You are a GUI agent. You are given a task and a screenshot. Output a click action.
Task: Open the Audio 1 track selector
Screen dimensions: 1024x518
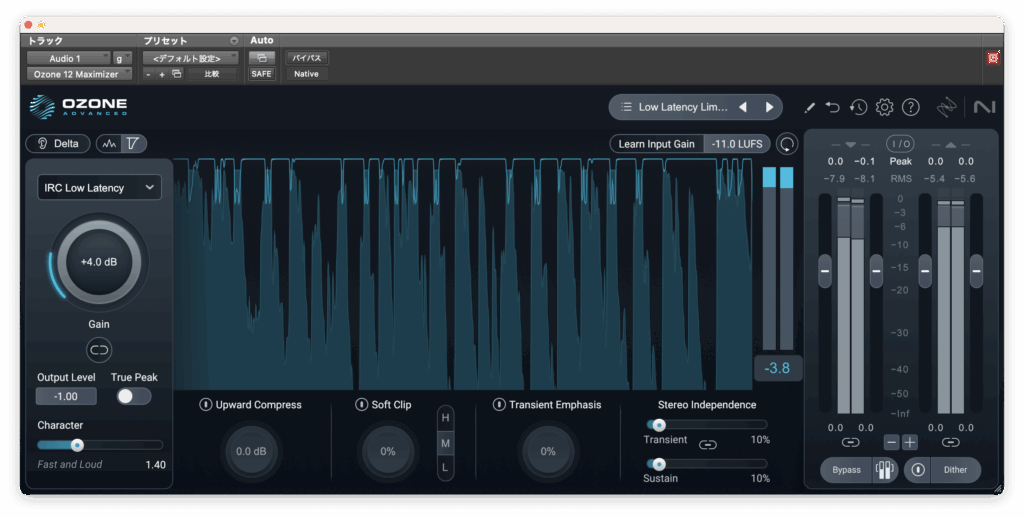click(x=67, y=58)
